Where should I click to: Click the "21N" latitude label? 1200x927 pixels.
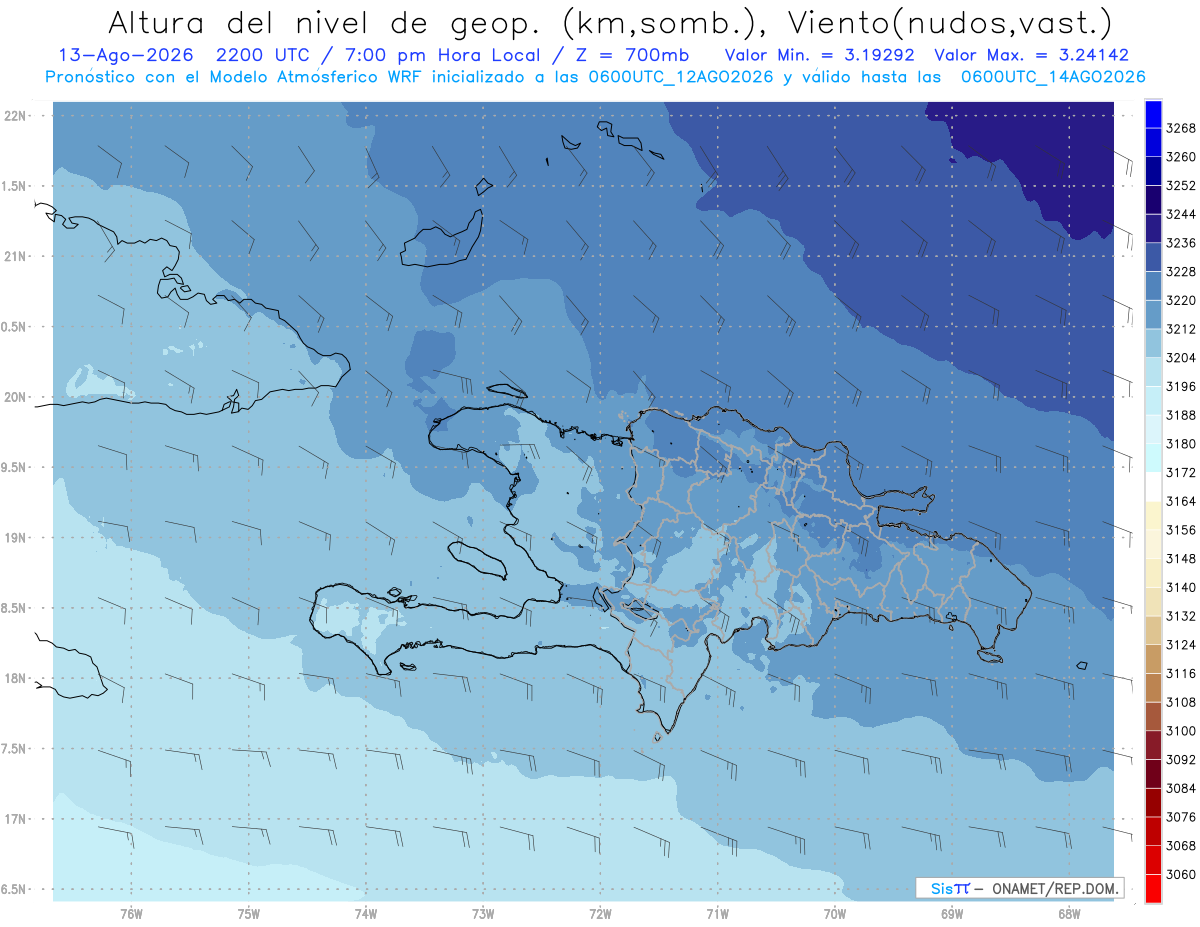click(14, 256)
